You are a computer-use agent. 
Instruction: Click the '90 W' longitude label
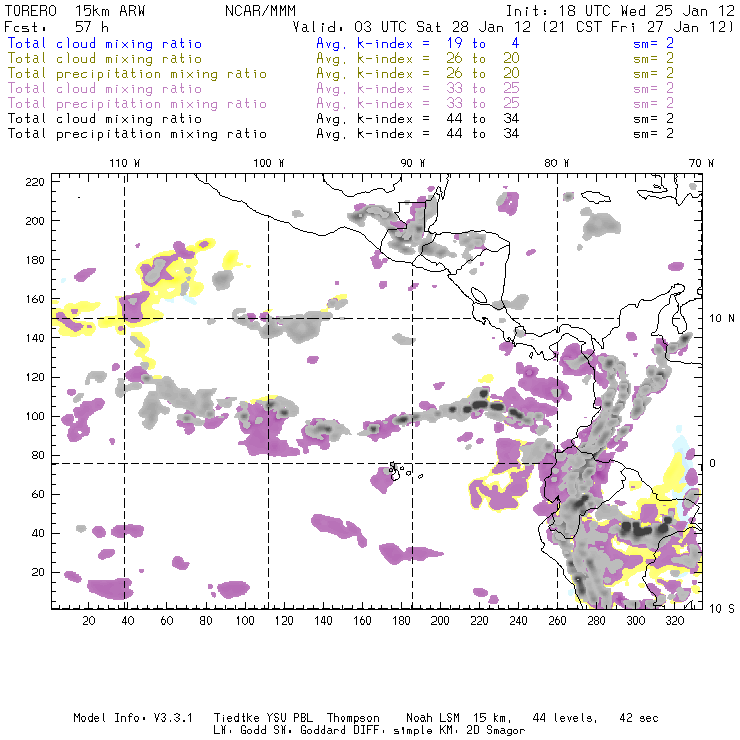tap(413, 163)
